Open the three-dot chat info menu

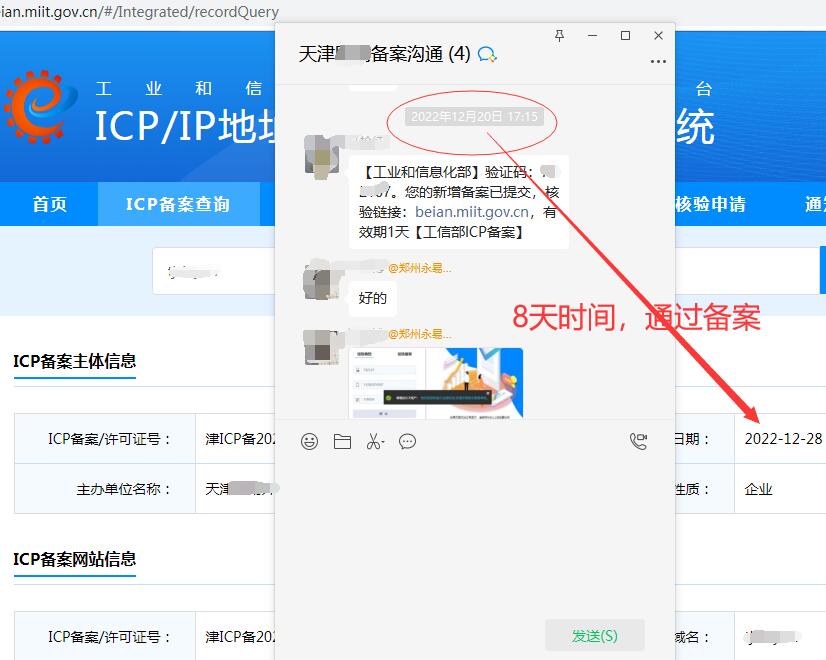coord(657,61)
